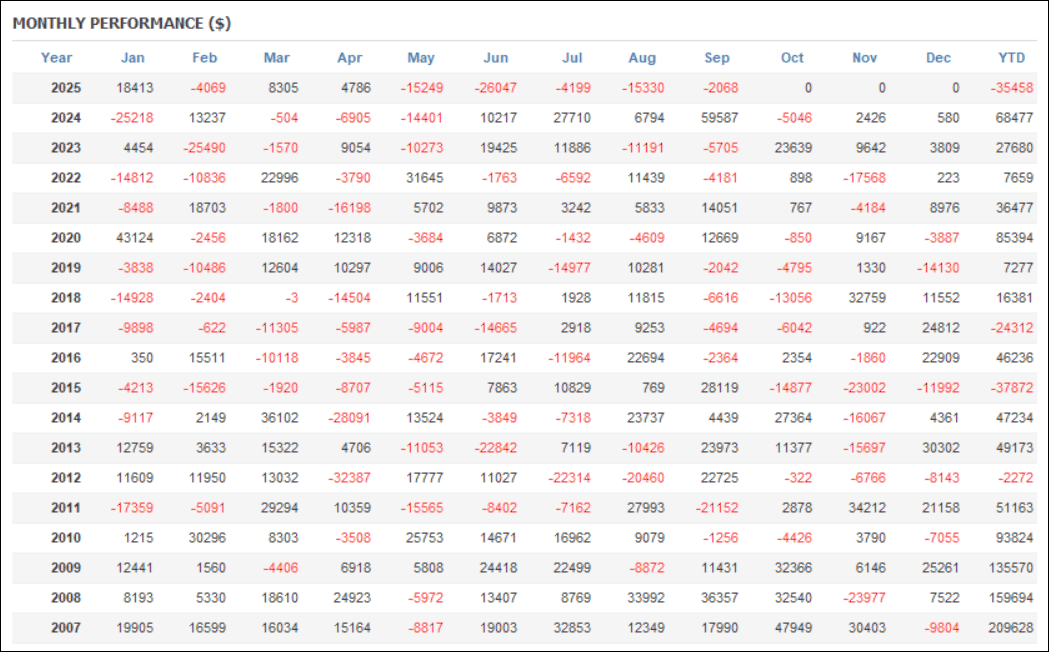Click the 2020 Jan value 43124
Viewport: 1049px width, 652px height.
[135, 238]
